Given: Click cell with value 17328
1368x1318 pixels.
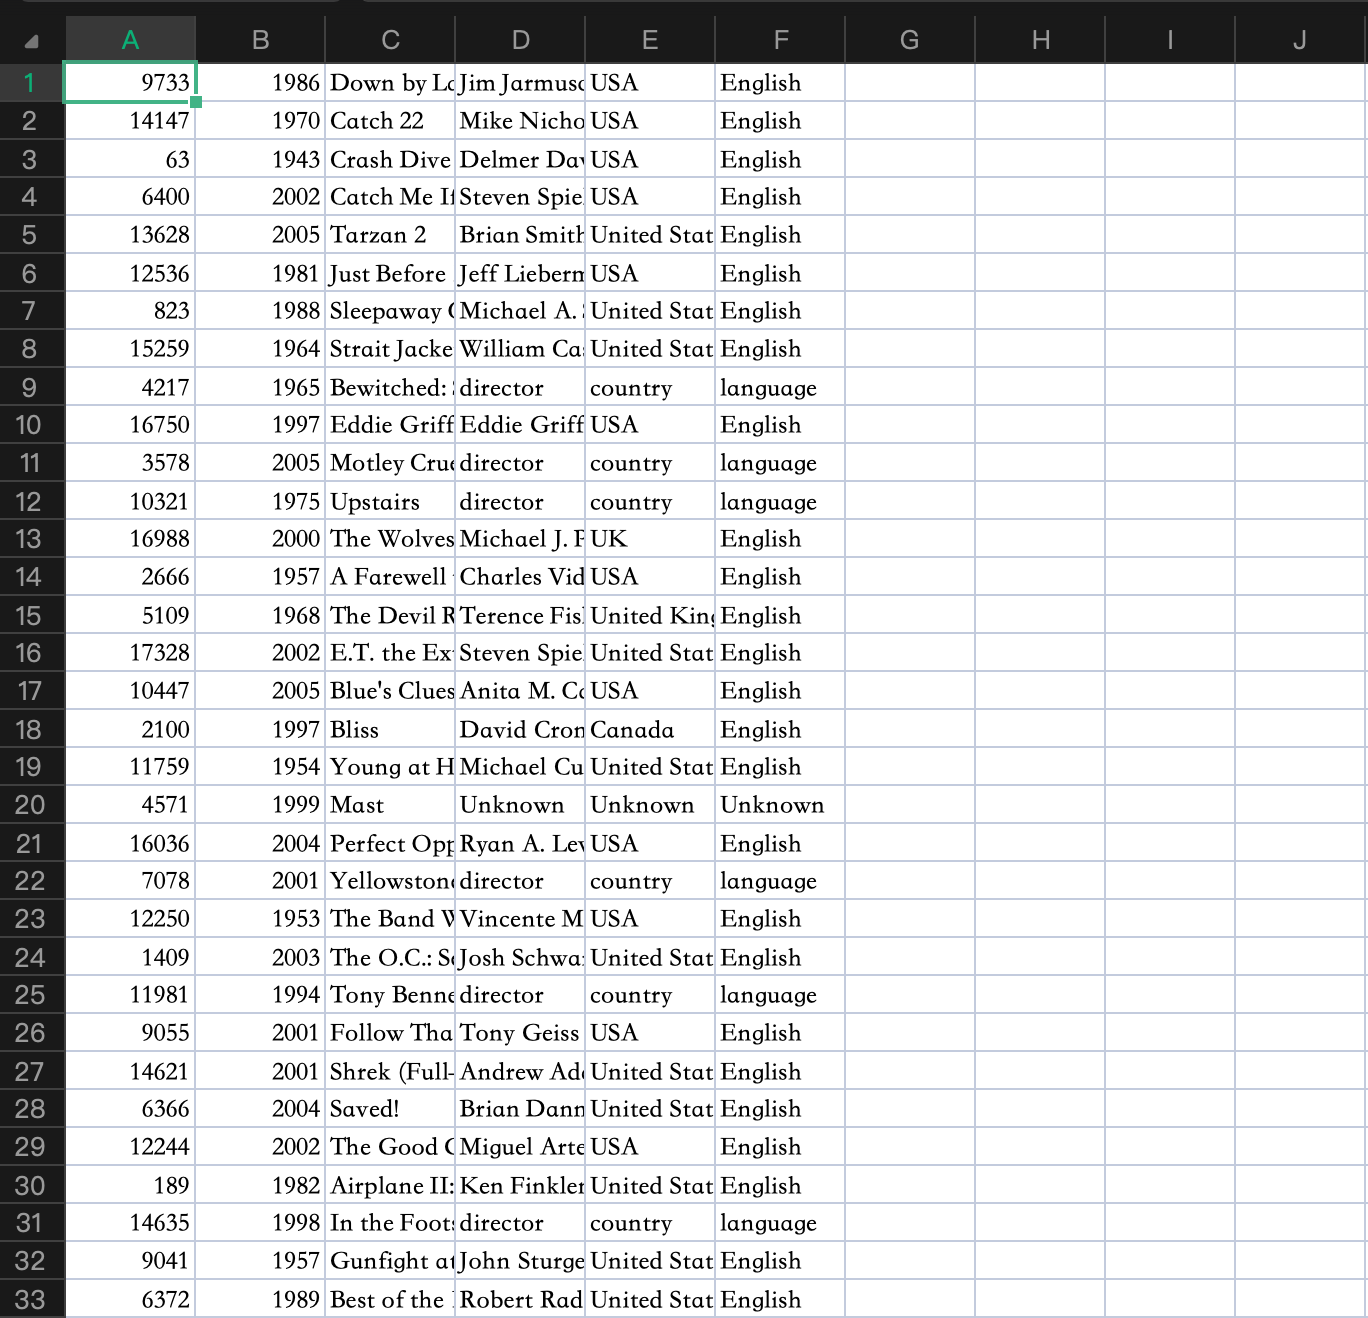Looking at the screenshot, I should pyautogui.click(x=130, y=653).
